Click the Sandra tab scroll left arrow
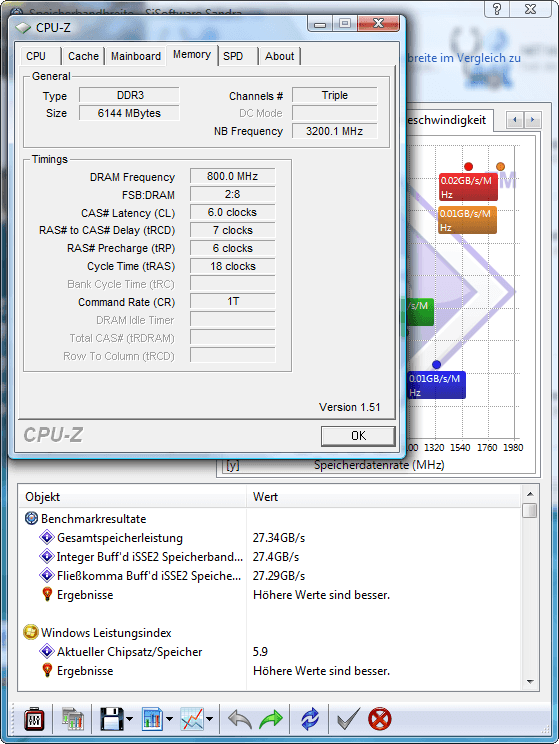Screen dimensions: 559x744 (x=515, y=120)
